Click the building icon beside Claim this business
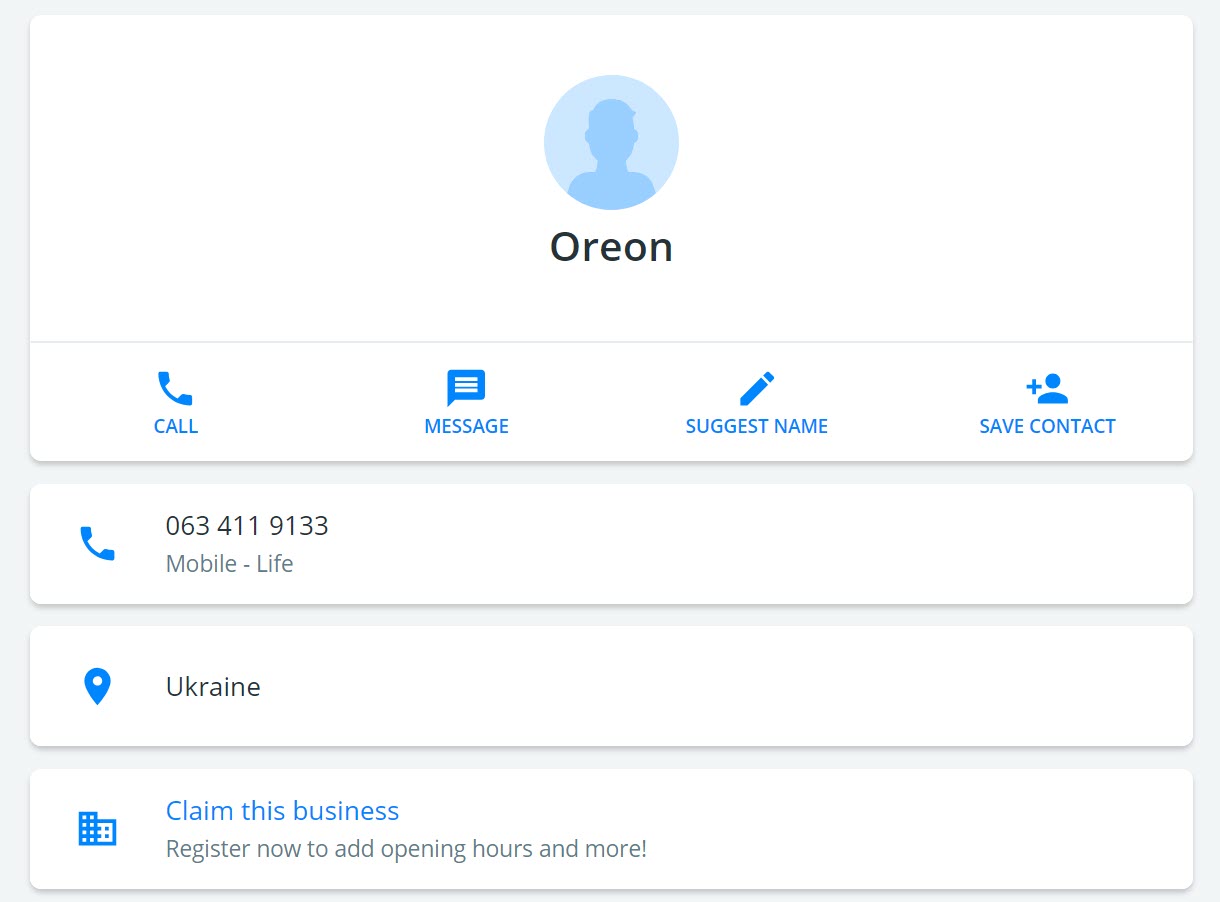1220x902 pixels. 97,828
